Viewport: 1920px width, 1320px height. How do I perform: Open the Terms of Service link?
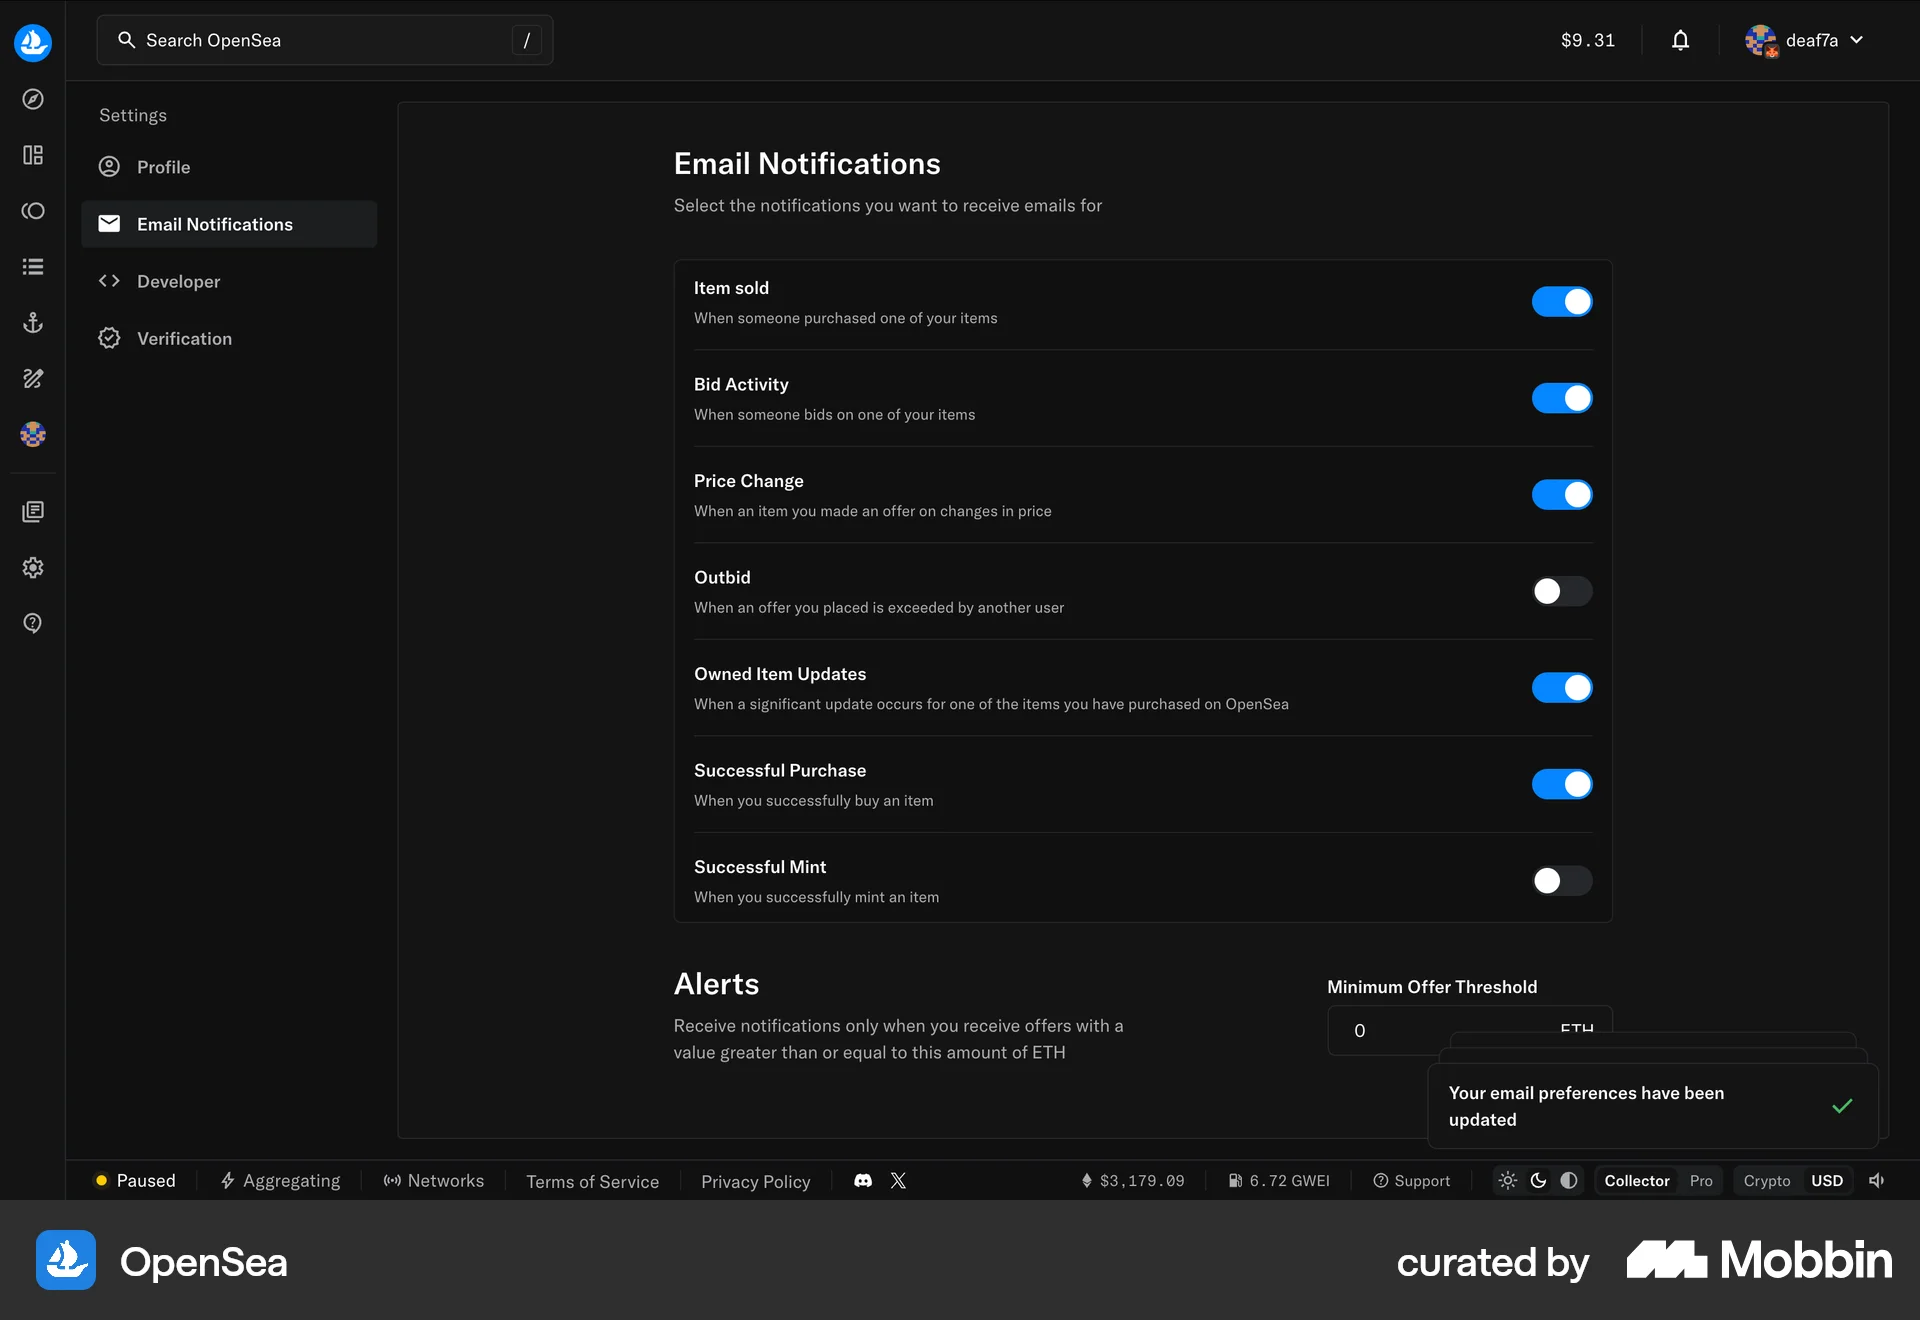tap(592, 1181)
